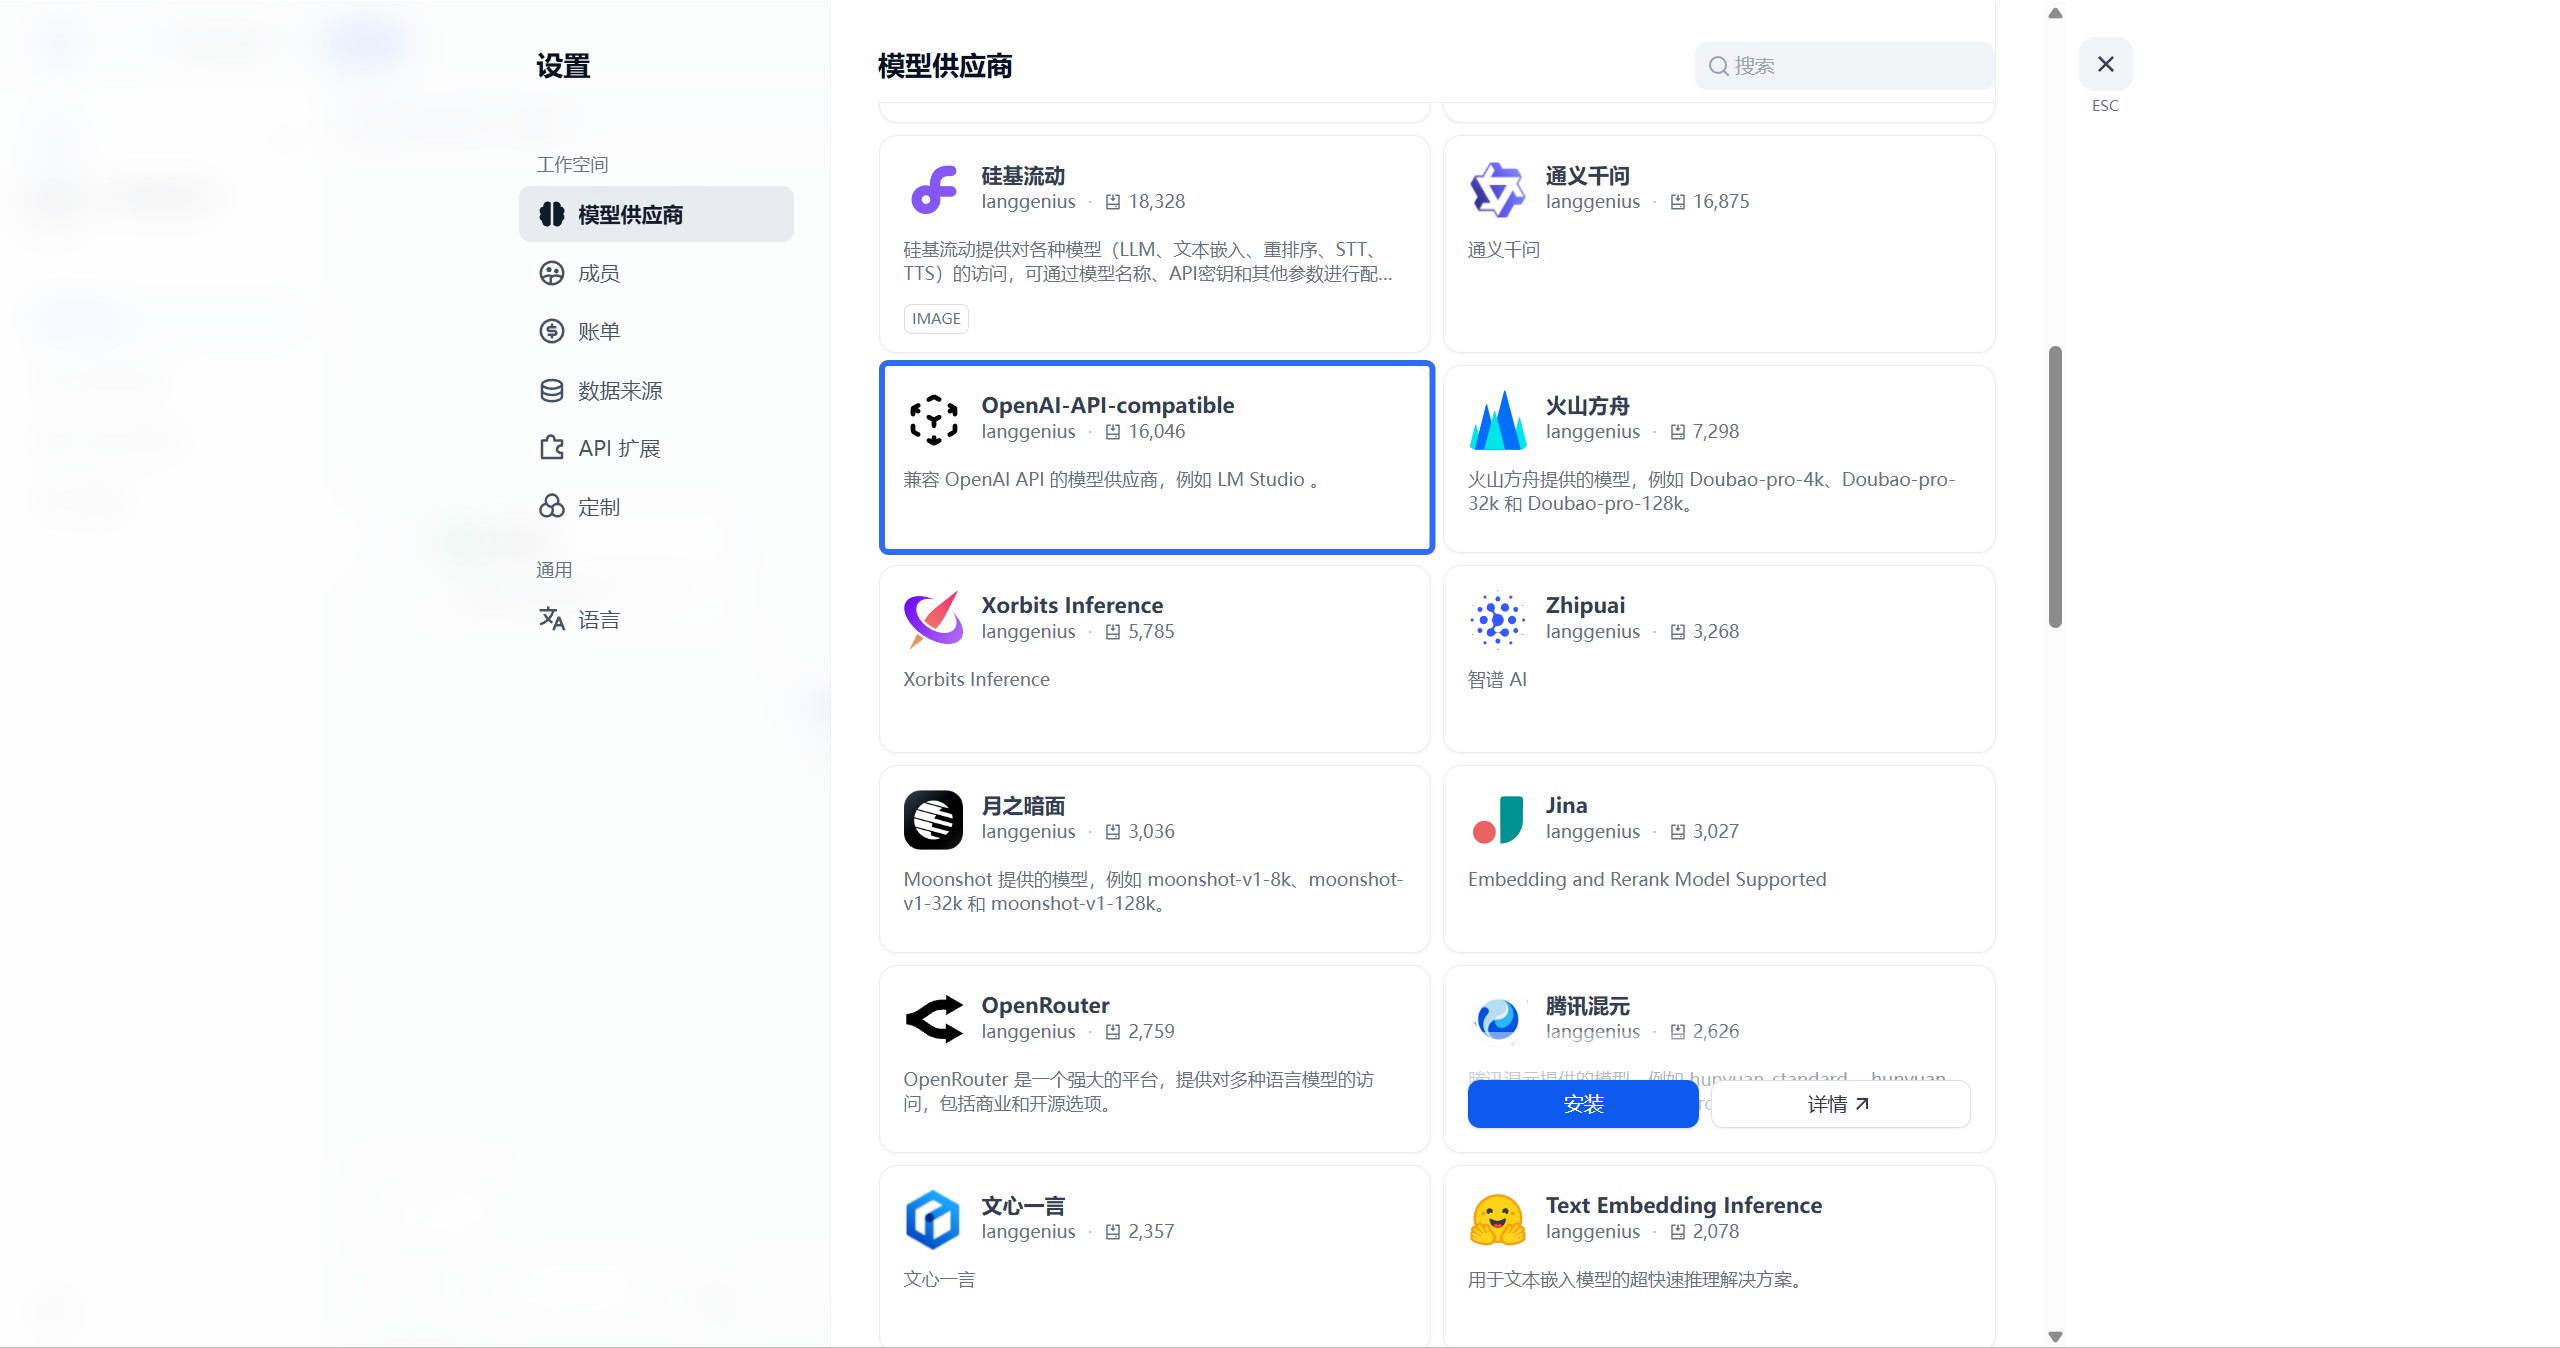Click the 月之暗面 Moonshot logo icon
The height and width of the screenshot is (1348, 2560).
pyautogui.click(x=933, y=819)
